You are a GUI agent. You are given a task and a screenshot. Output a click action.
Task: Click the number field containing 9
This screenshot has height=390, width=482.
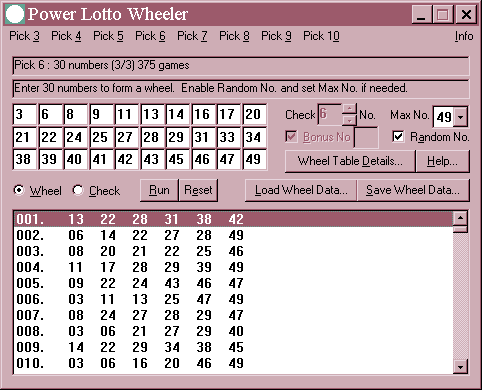pos(102,114)
